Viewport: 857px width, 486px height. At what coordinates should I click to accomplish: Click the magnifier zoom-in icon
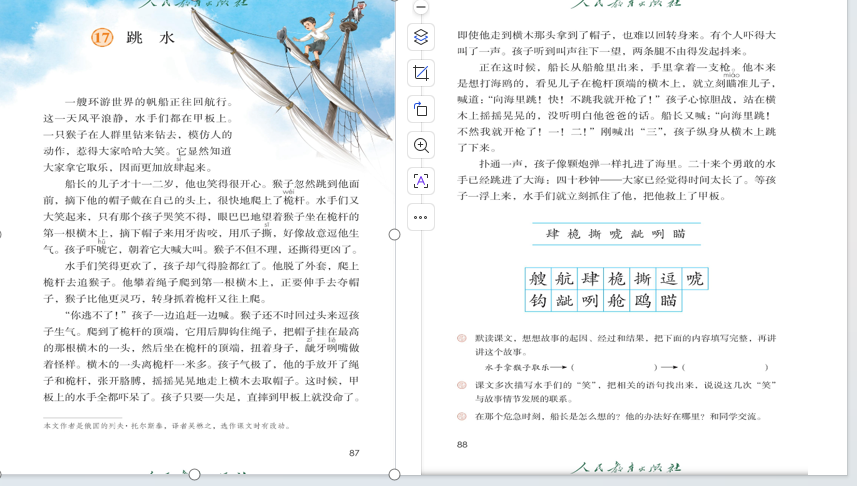[x=421, y=145]
